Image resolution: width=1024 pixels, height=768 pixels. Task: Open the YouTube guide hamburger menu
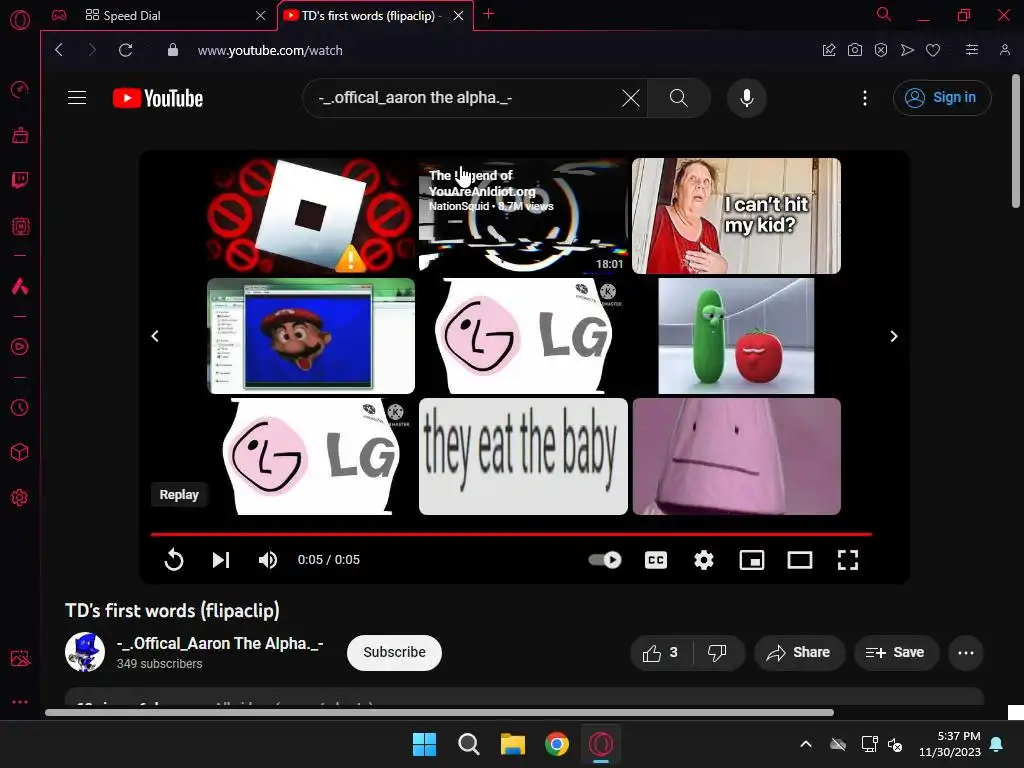[77, 98]
